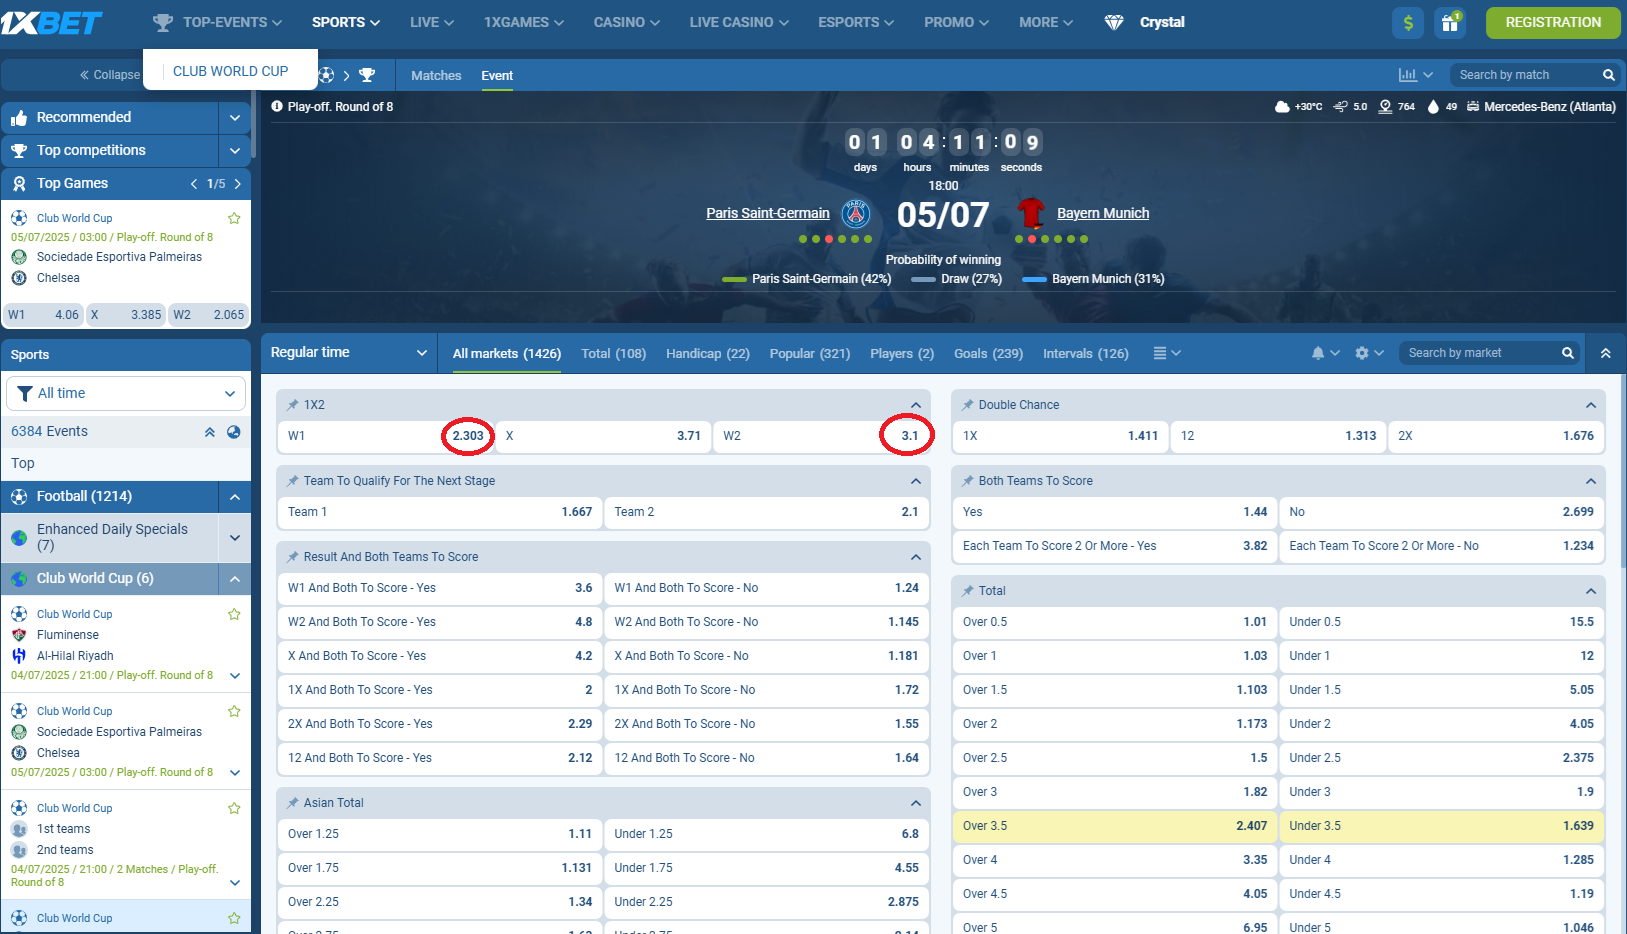The height and width of the screenshot is (934, 1627).
Task: Select Over 3.5 odds 2.407
Action: click(x=1114, y=826)
